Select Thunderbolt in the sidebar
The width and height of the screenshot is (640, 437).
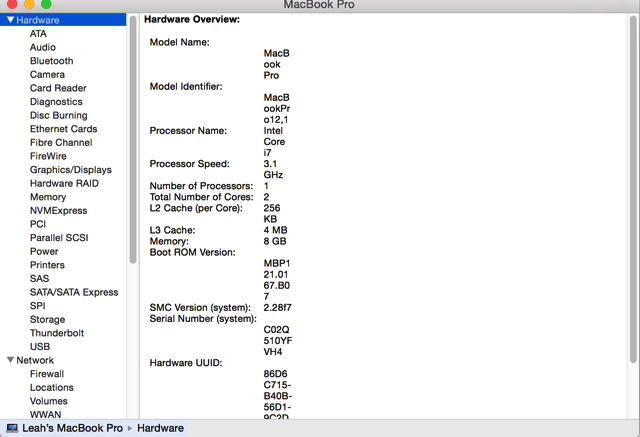57,333
